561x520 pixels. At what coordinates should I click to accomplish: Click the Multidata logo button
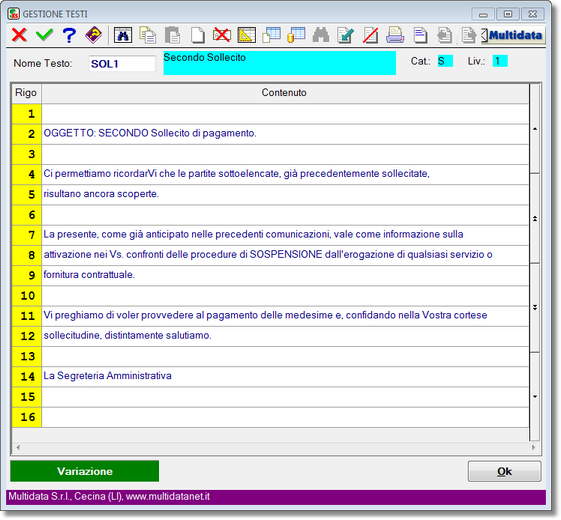512,35
